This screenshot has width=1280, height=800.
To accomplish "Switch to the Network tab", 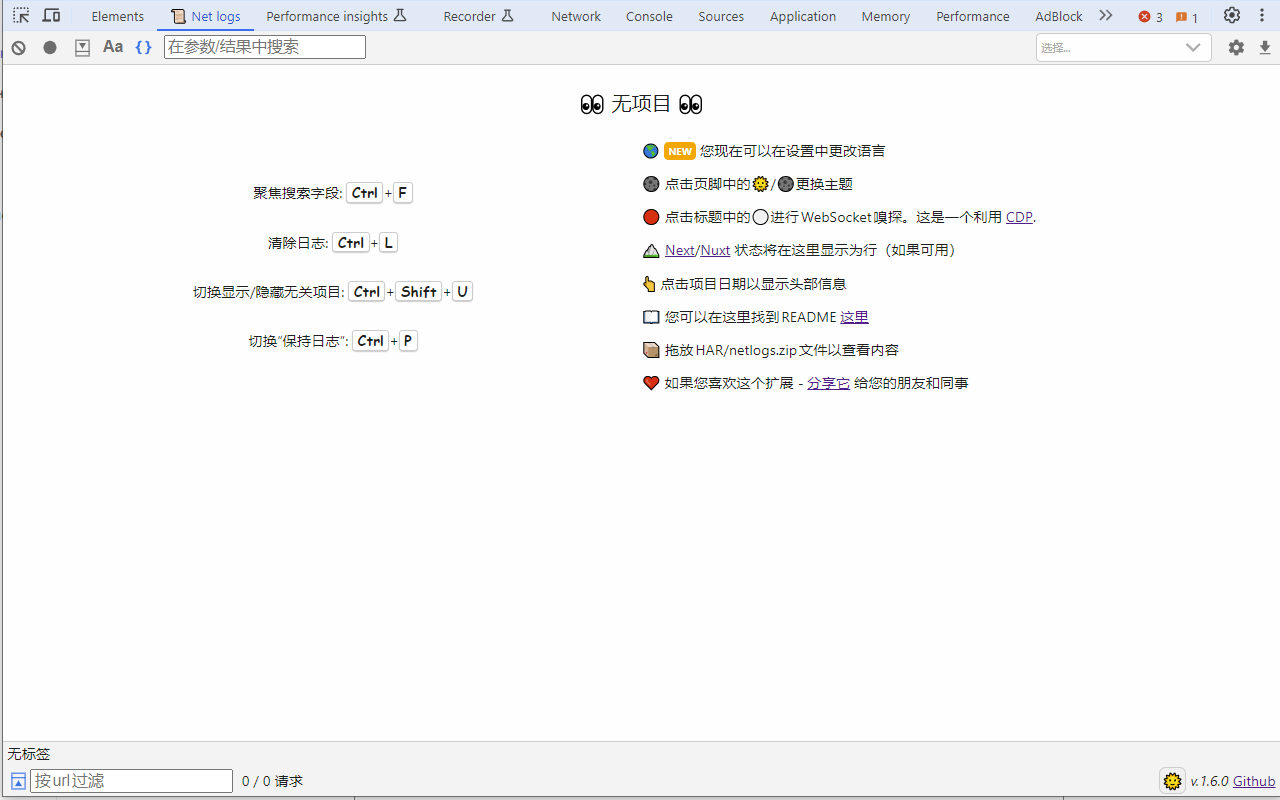I will 575,16.
